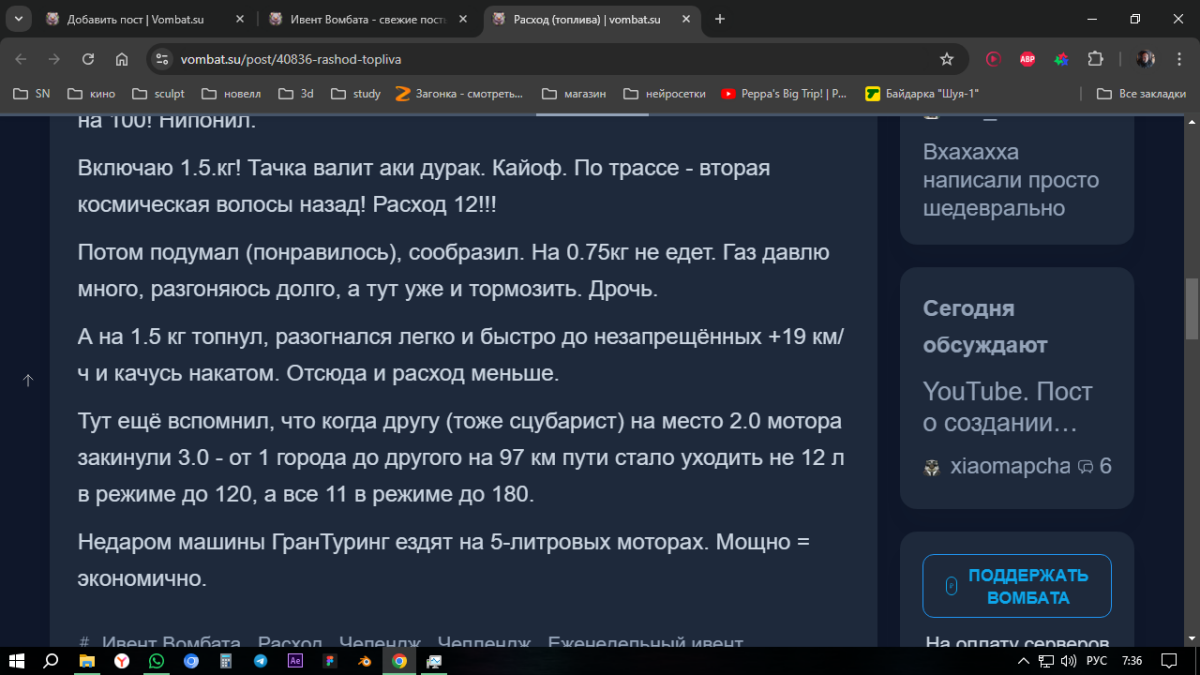Open the 'новелл' bookmarks folder

click(231, 94)
